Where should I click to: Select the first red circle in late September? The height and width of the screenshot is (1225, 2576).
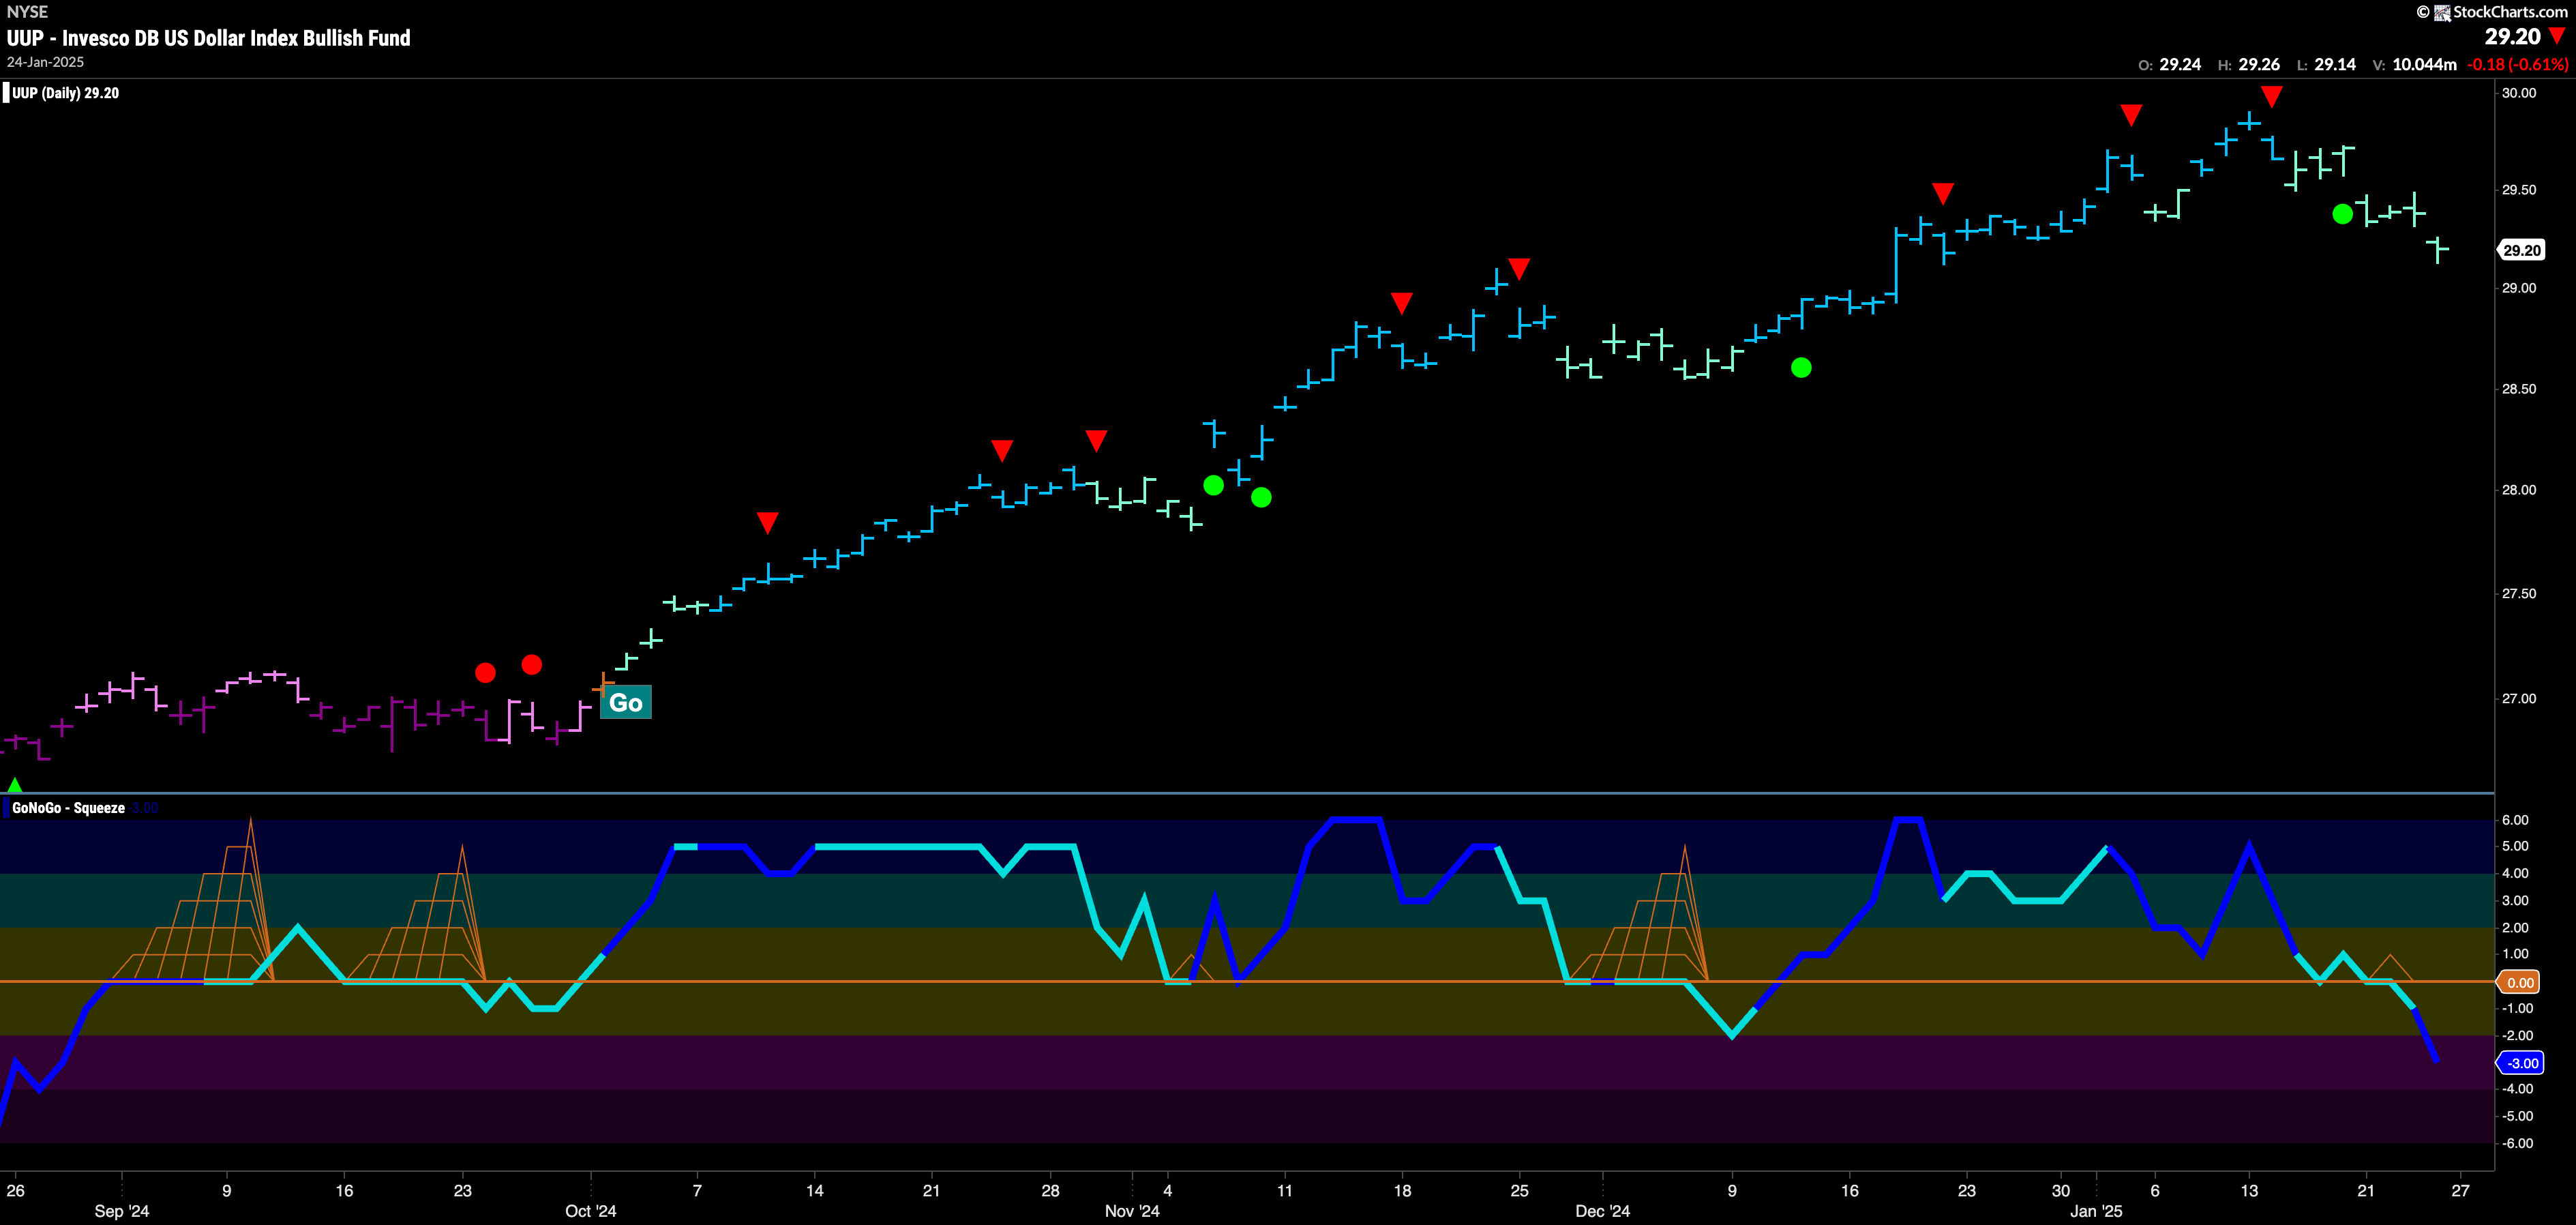point(485,673)
